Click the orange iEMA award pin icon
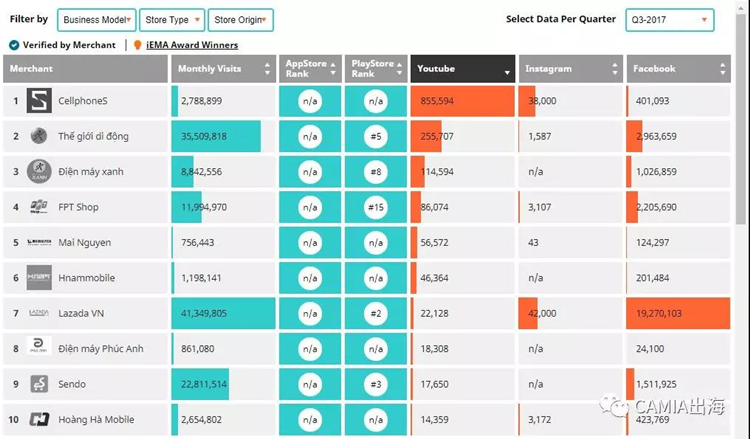The height and width of the screenshot is (439, 750). [138, 45]
